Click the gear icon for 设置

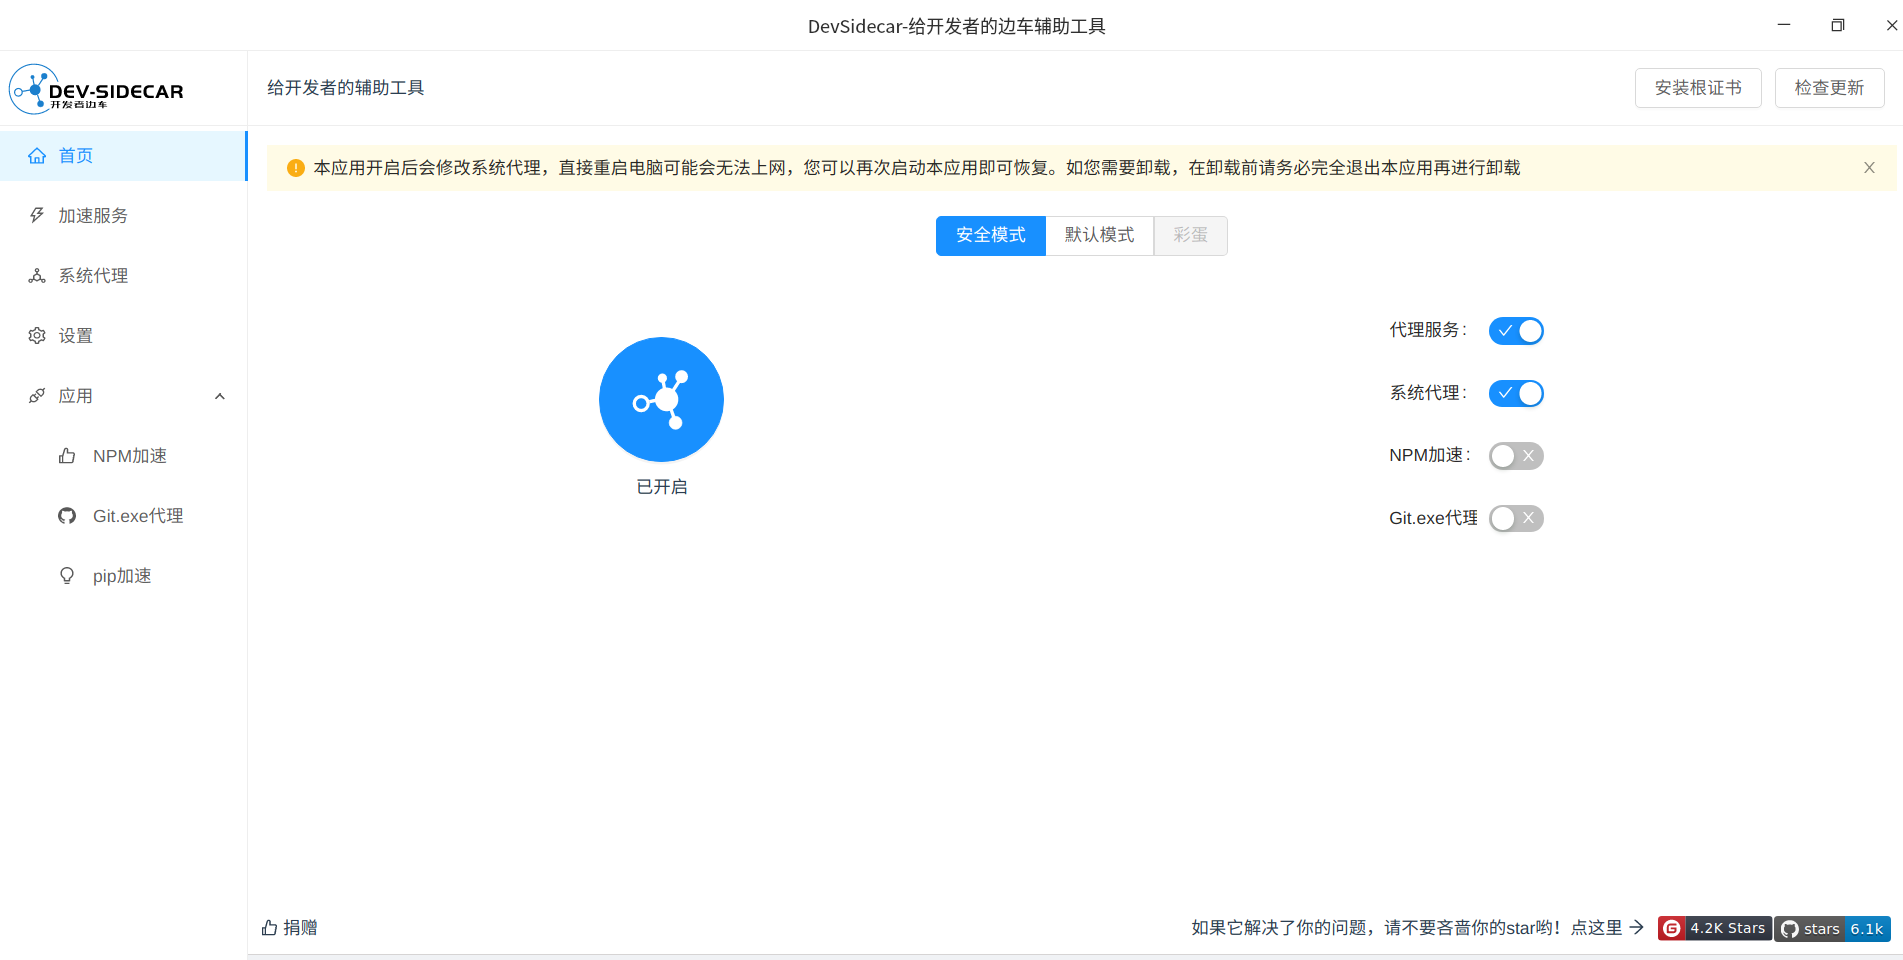[x=37, y=336]
